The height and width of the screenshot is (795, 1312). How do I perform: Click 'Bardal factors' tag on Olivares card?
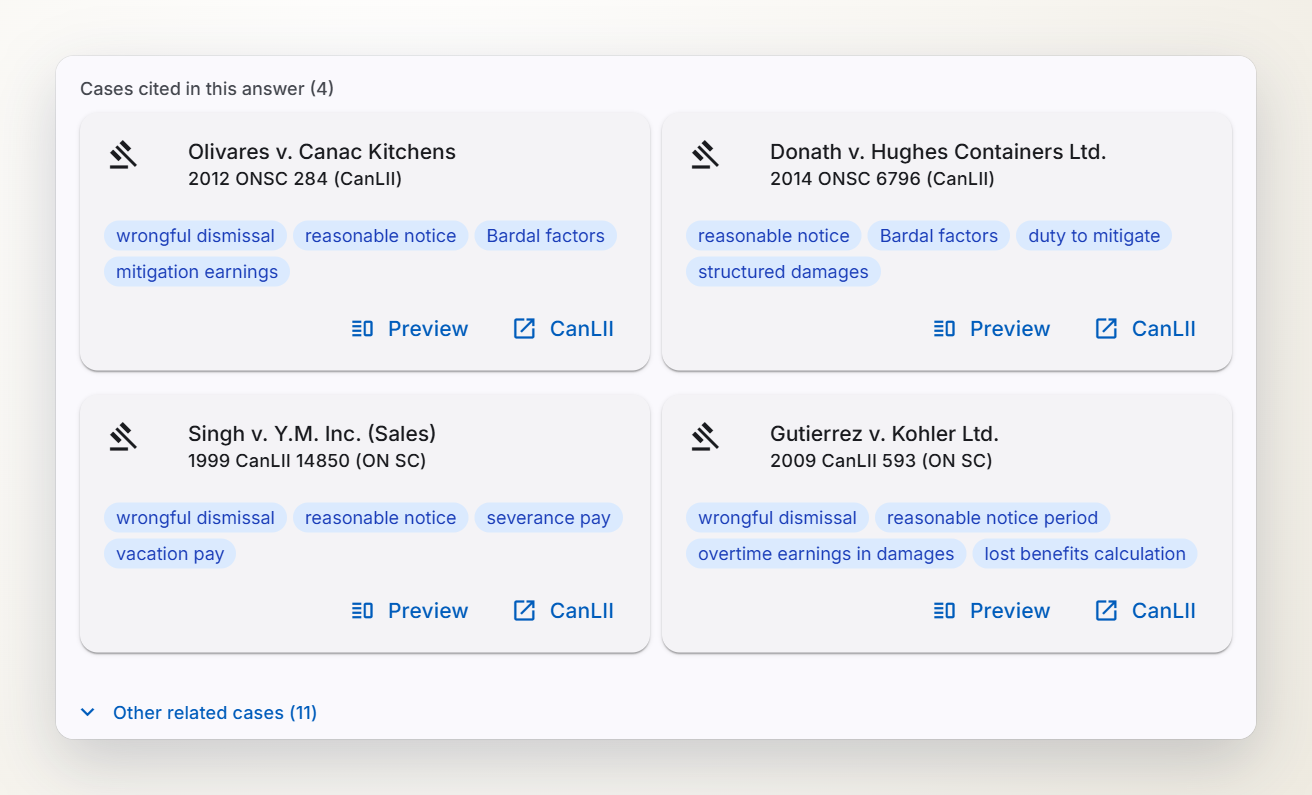coord(546,236)
